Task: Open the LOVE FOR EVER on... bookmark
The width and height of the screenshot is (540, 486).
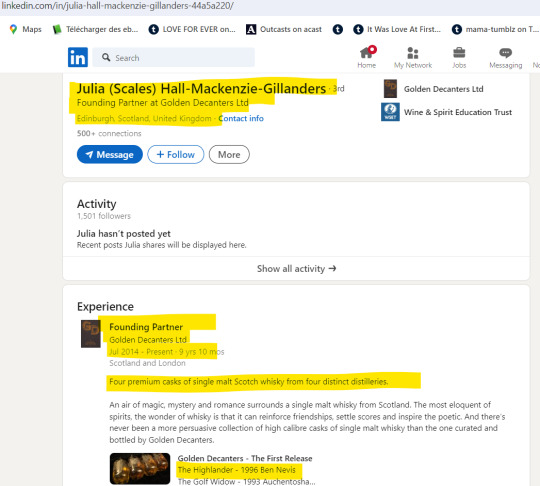Action: pyautogui.click(x=192, y=29)
